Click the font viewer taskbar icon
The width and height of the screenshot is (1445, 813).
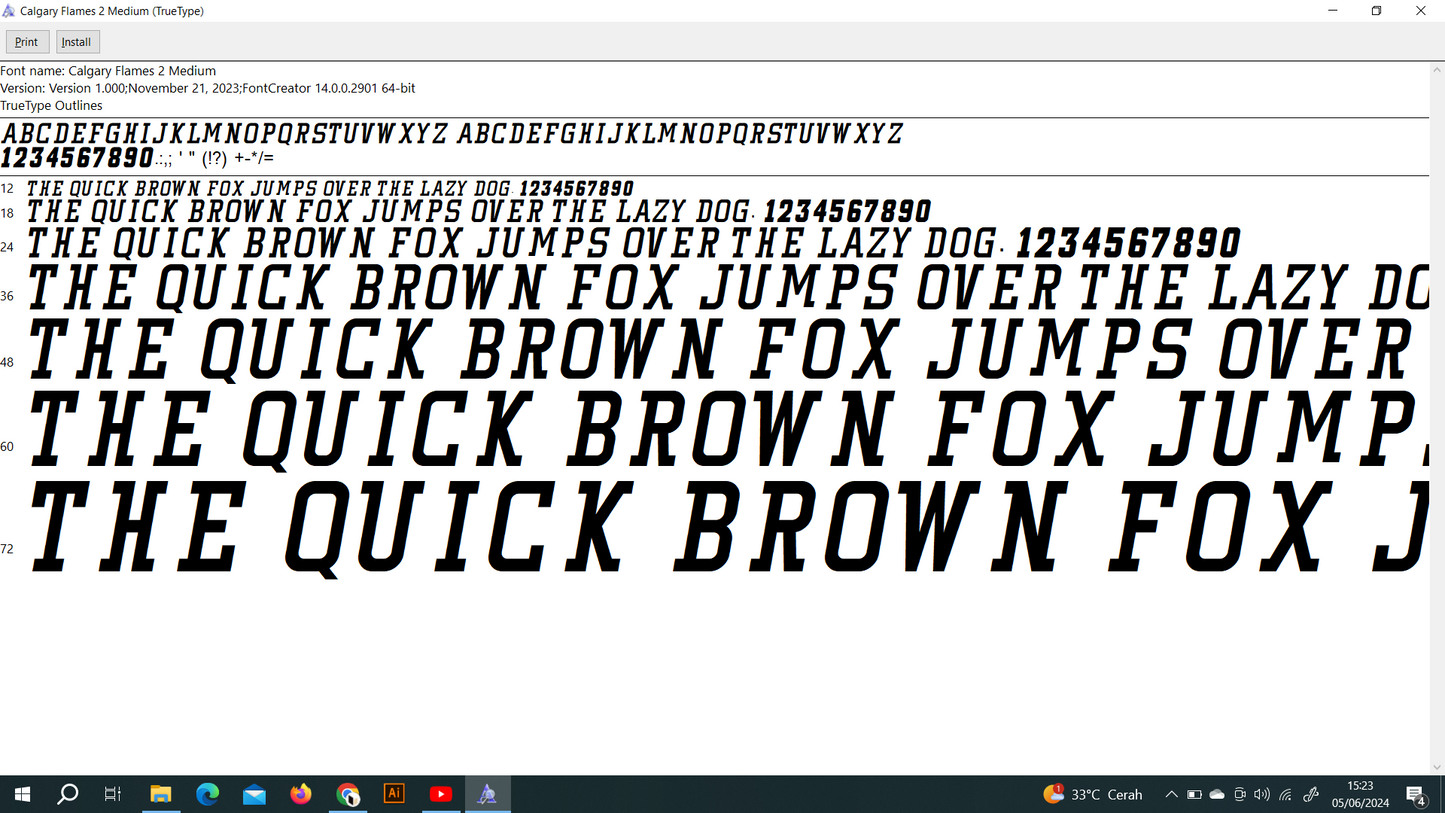pyautogui.click(x=487, y=794)
